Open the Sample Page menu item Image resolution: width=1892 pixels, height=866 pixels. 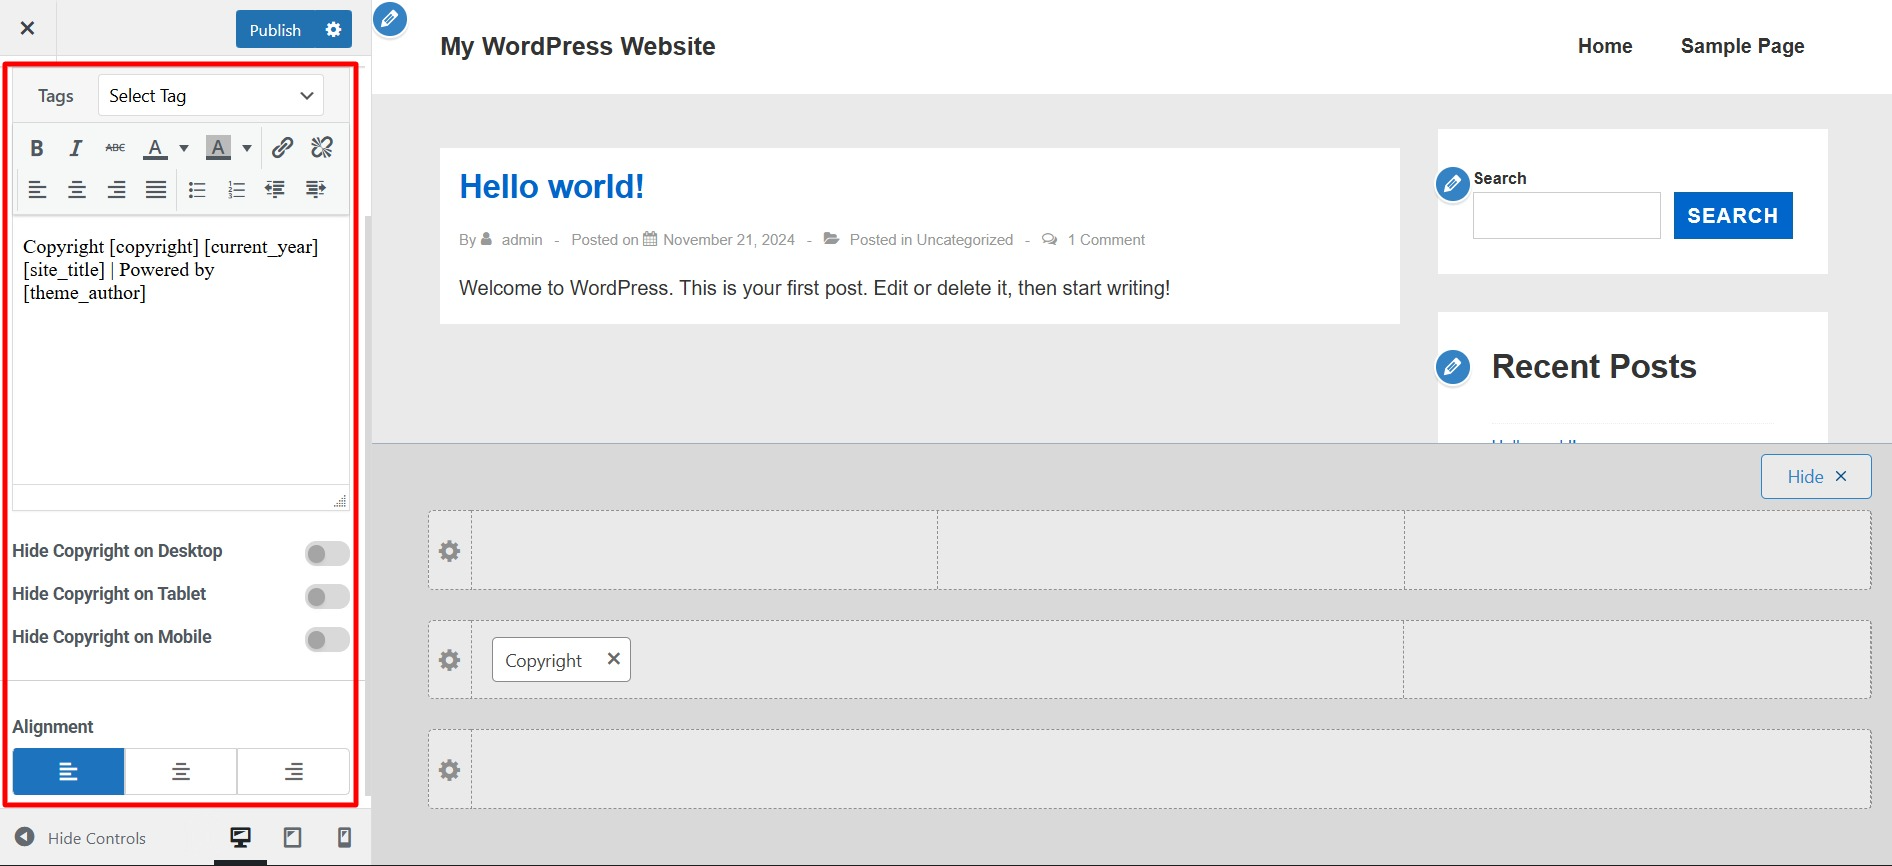(1742, 46)
